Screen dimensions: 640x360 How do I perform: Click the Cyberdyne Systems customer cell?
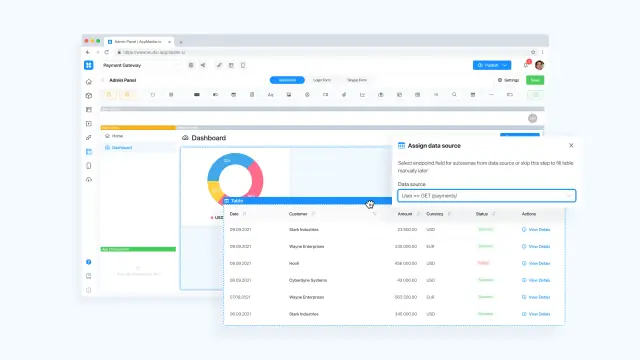coord(308,280)
